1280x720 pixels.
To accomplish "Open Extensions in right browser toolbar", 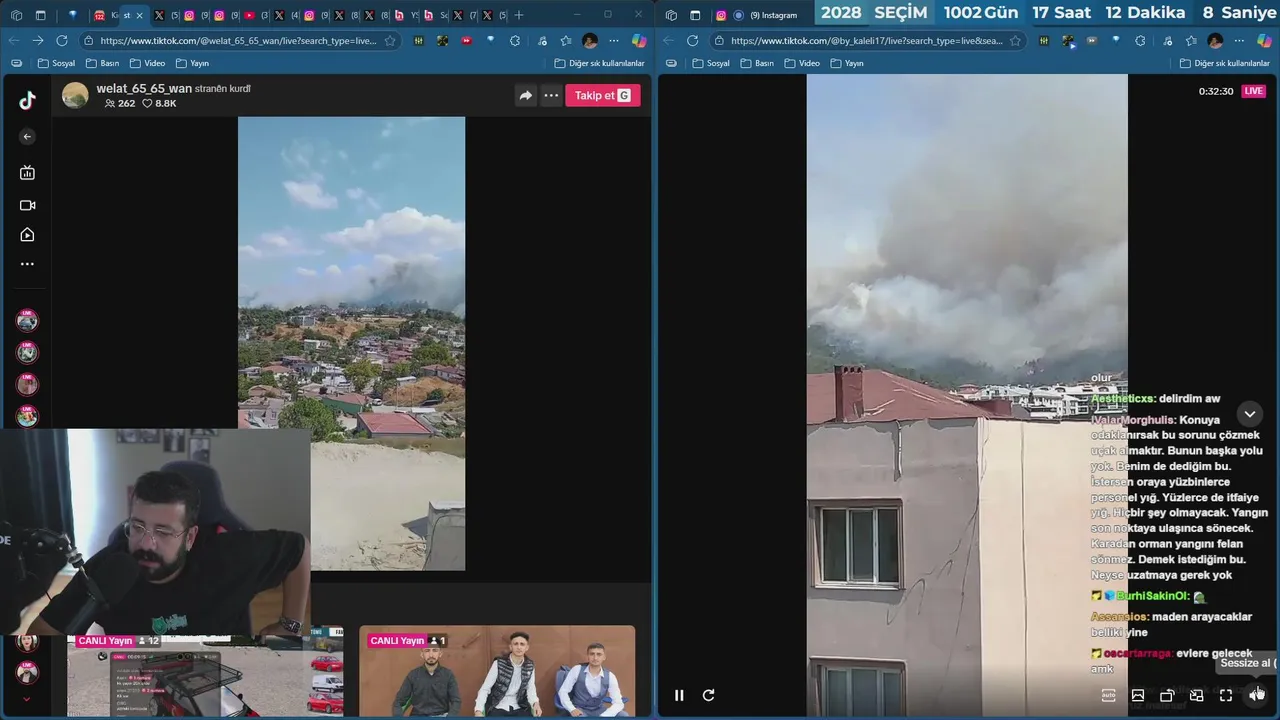I will [x=1140, y=41].
